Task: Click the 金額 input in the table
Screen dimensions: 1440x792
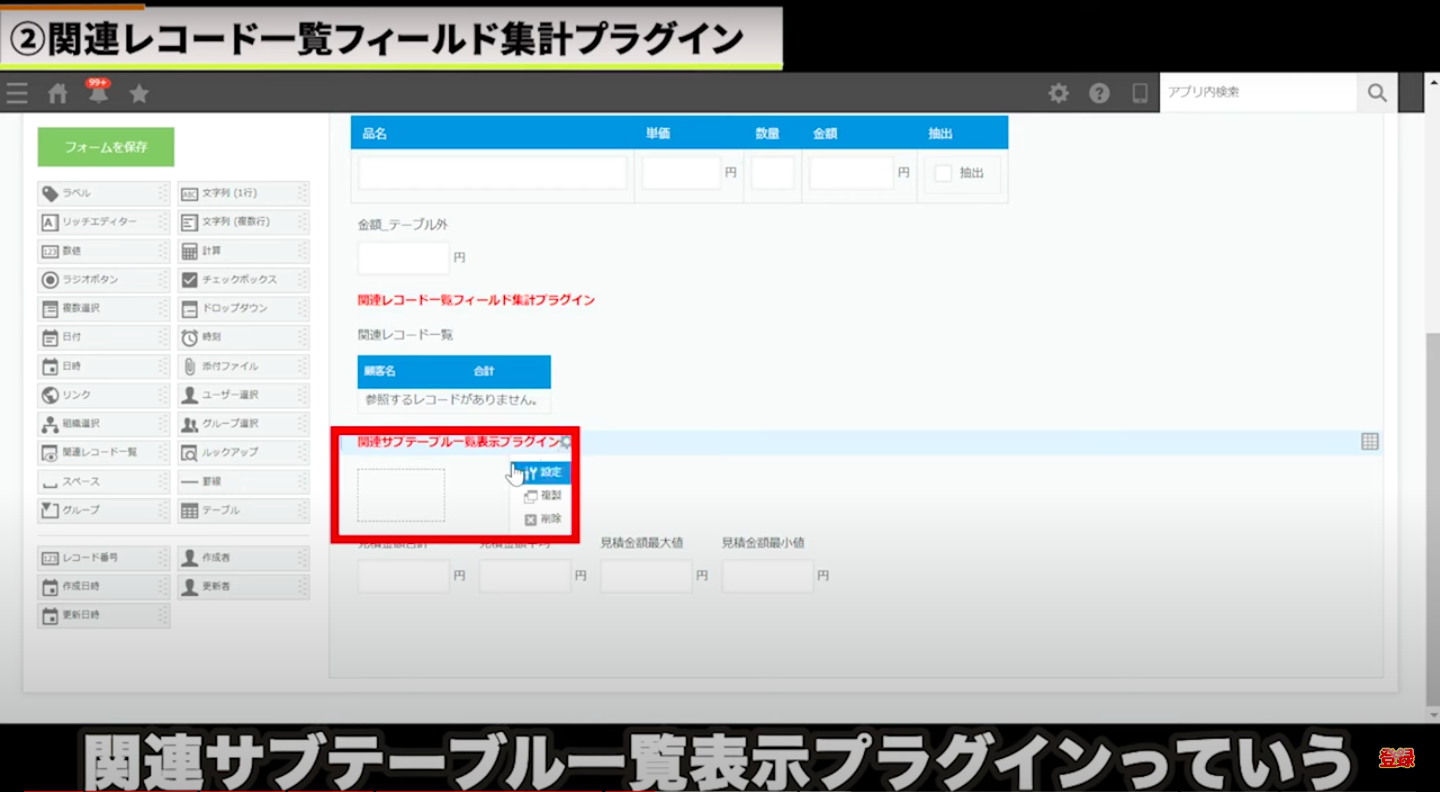Action: [851, 173]
